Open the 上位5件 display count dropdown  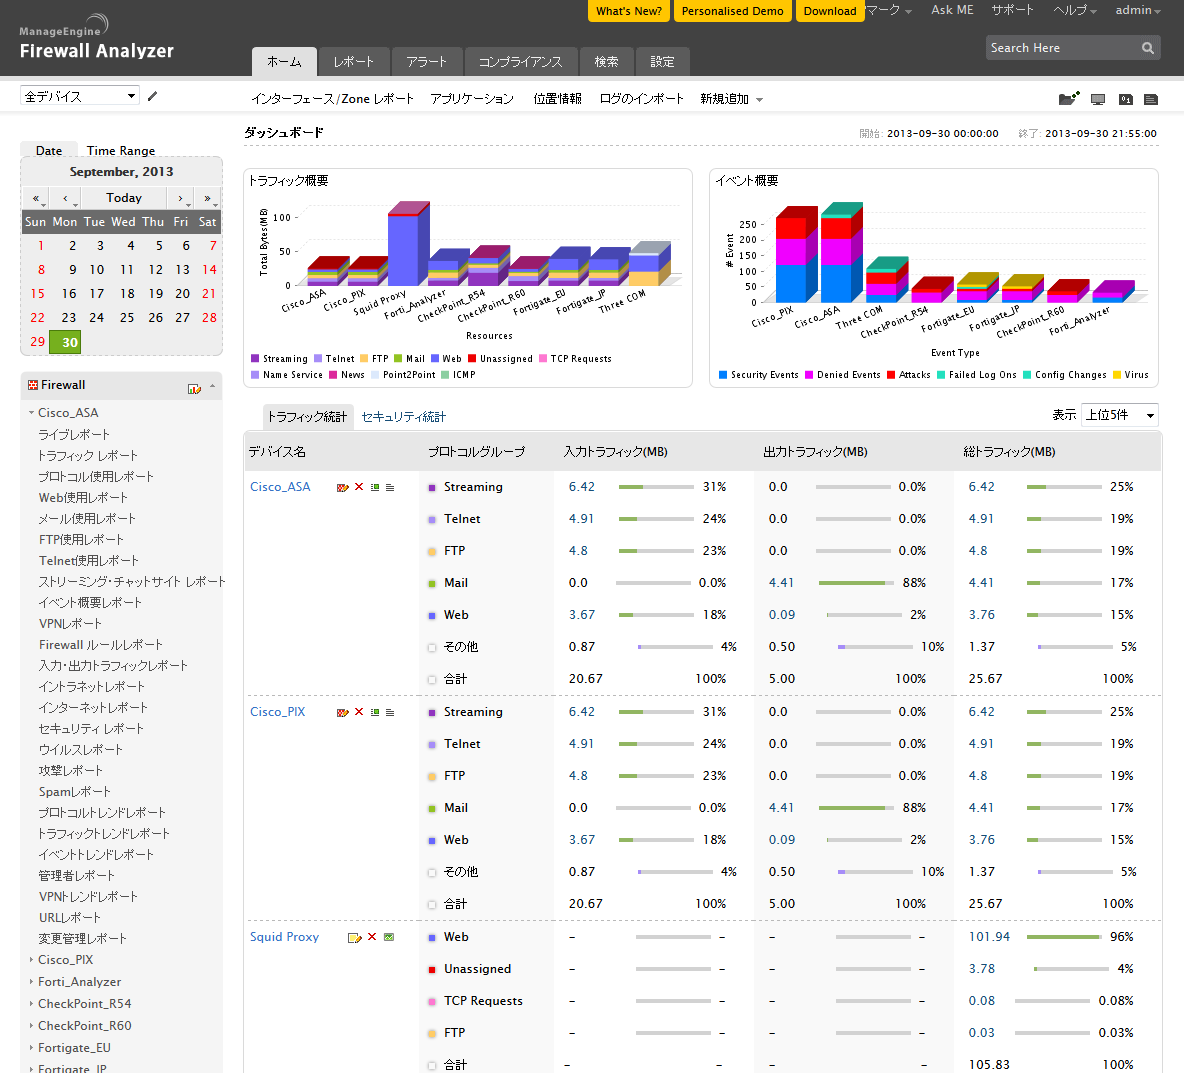1119,415
